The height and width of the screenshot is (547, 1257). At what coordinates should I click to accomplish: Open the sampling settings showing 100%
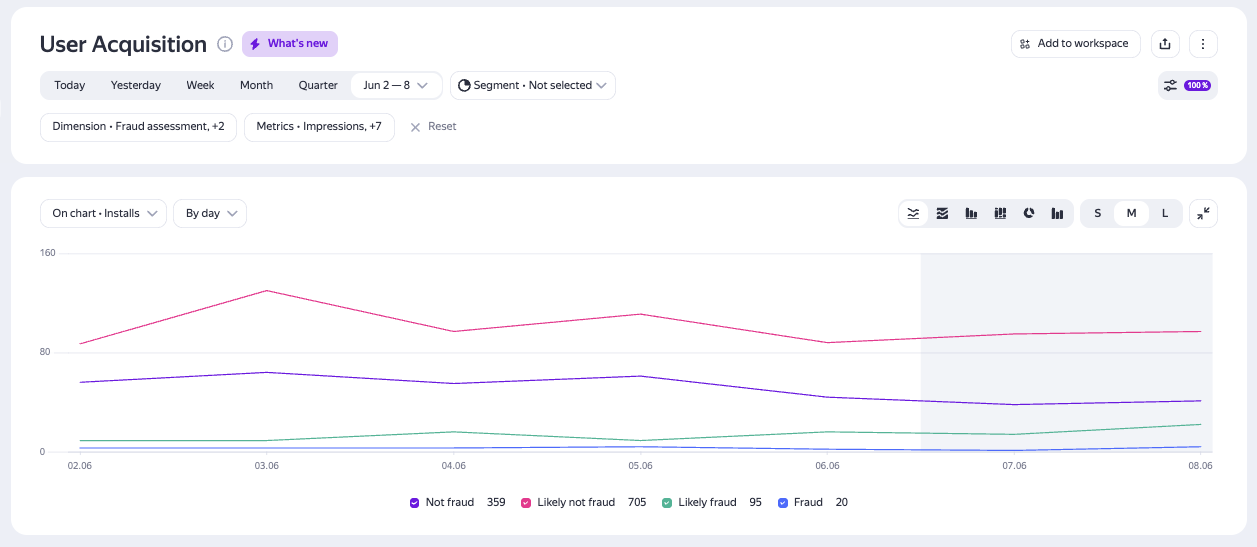(x=1188, y=86)
